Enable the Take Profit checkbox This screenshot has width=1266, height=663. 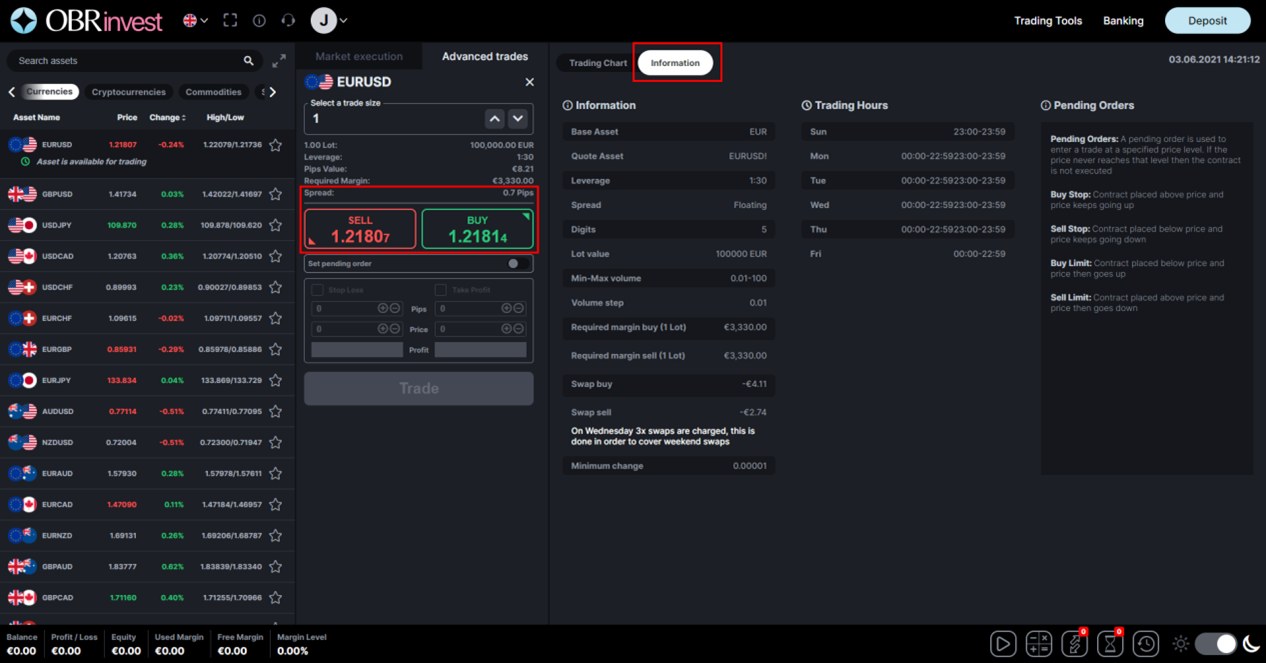[x=438, y=289]
